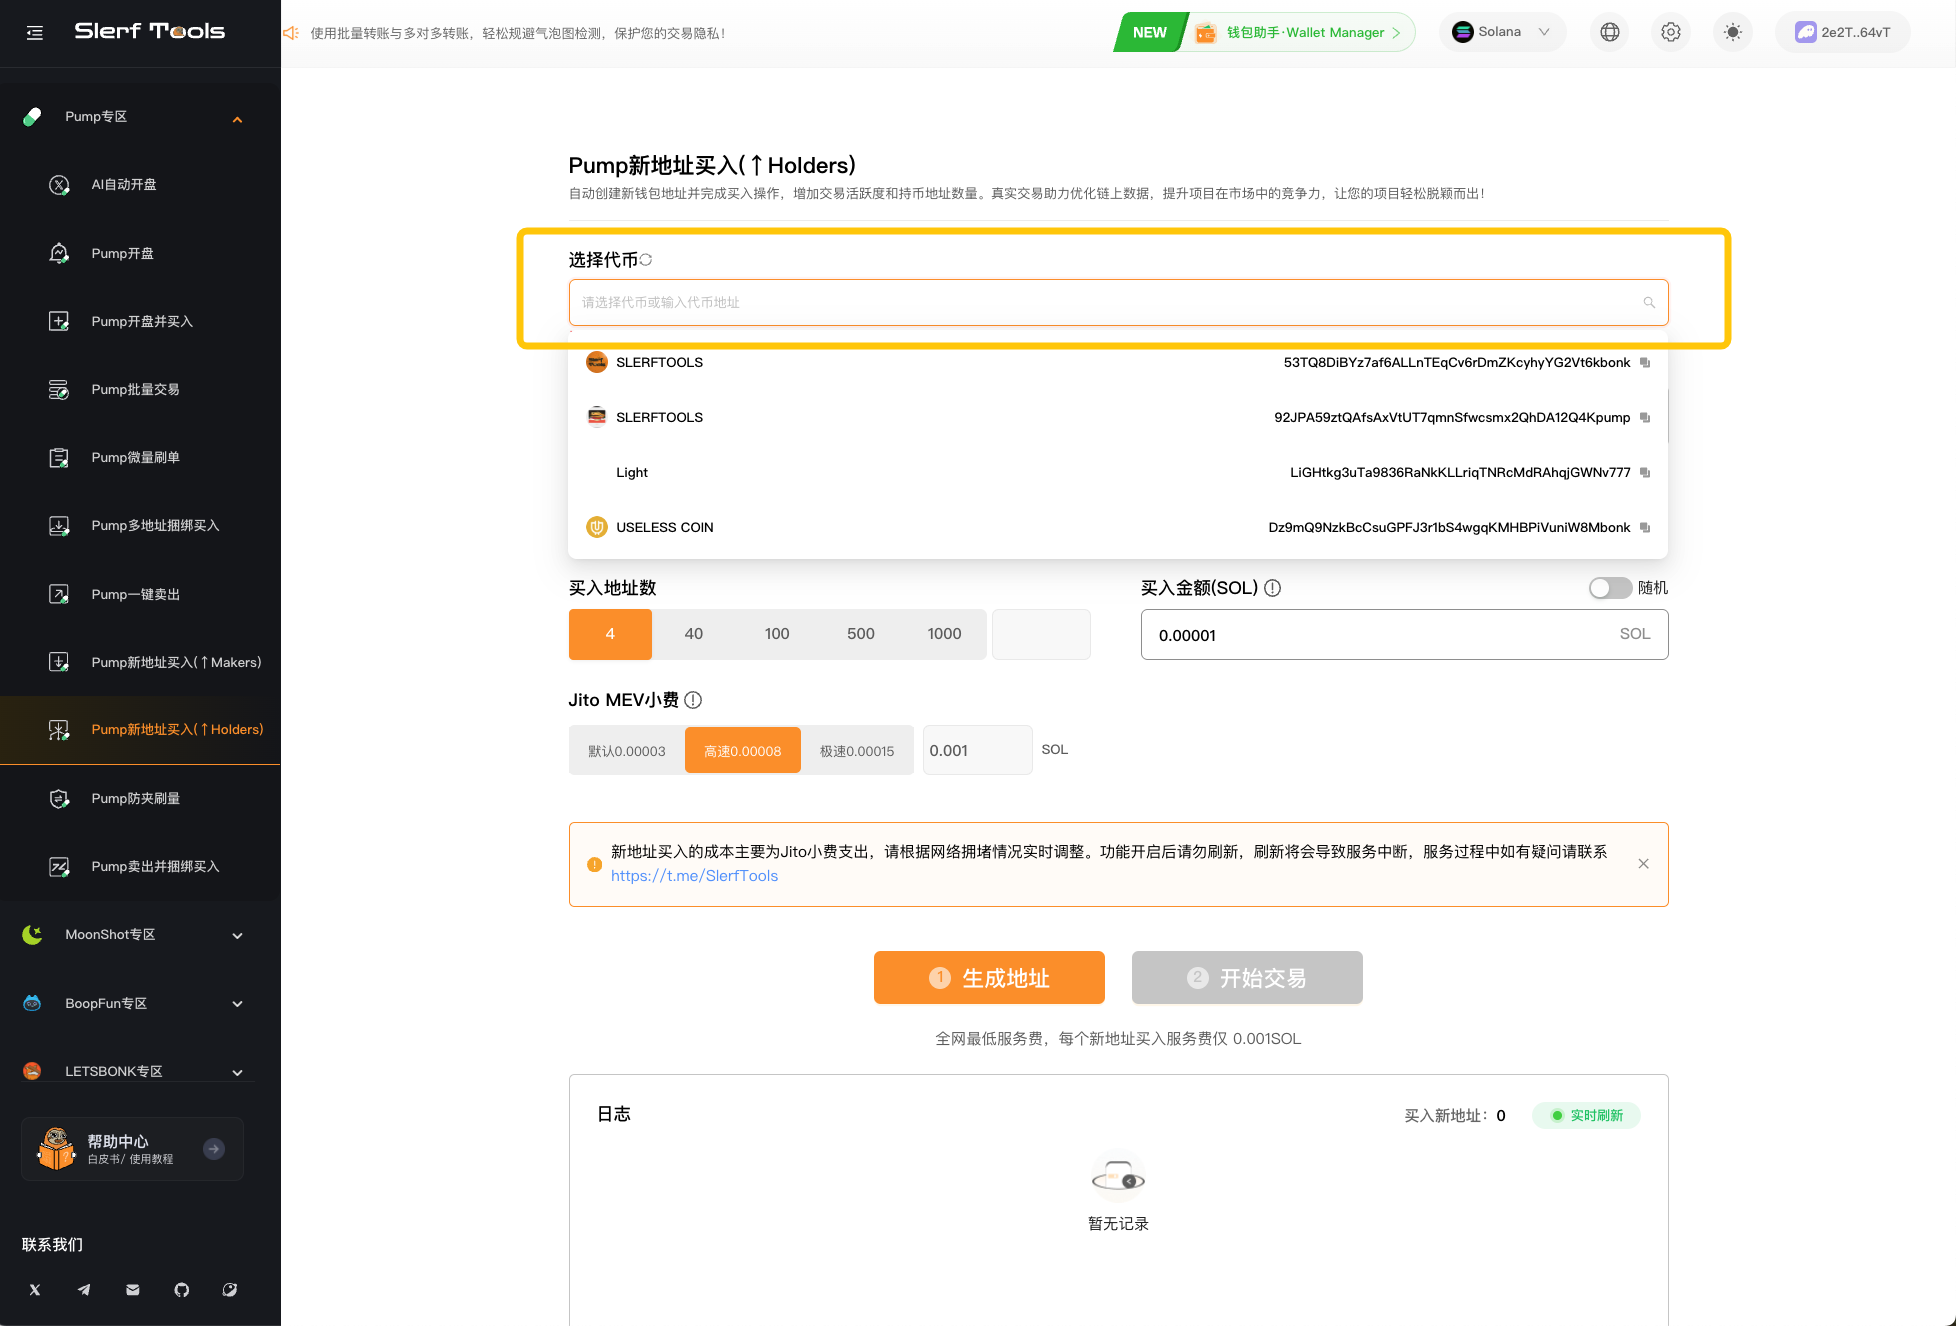
Task: Close the orange notice banner
Action: (x=1644, y=864)
